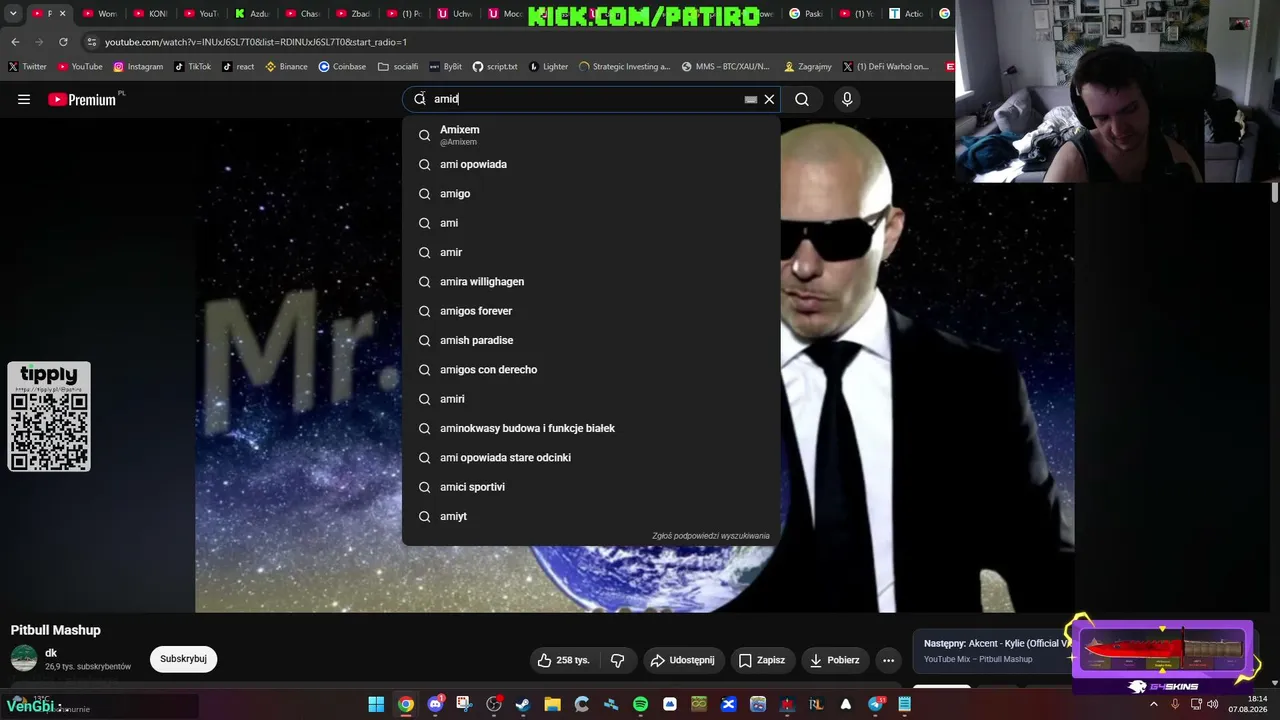The image size is (1280, 720).
Task: Open the socialfi bookmarks folder
Action: (x=398, y=67)
